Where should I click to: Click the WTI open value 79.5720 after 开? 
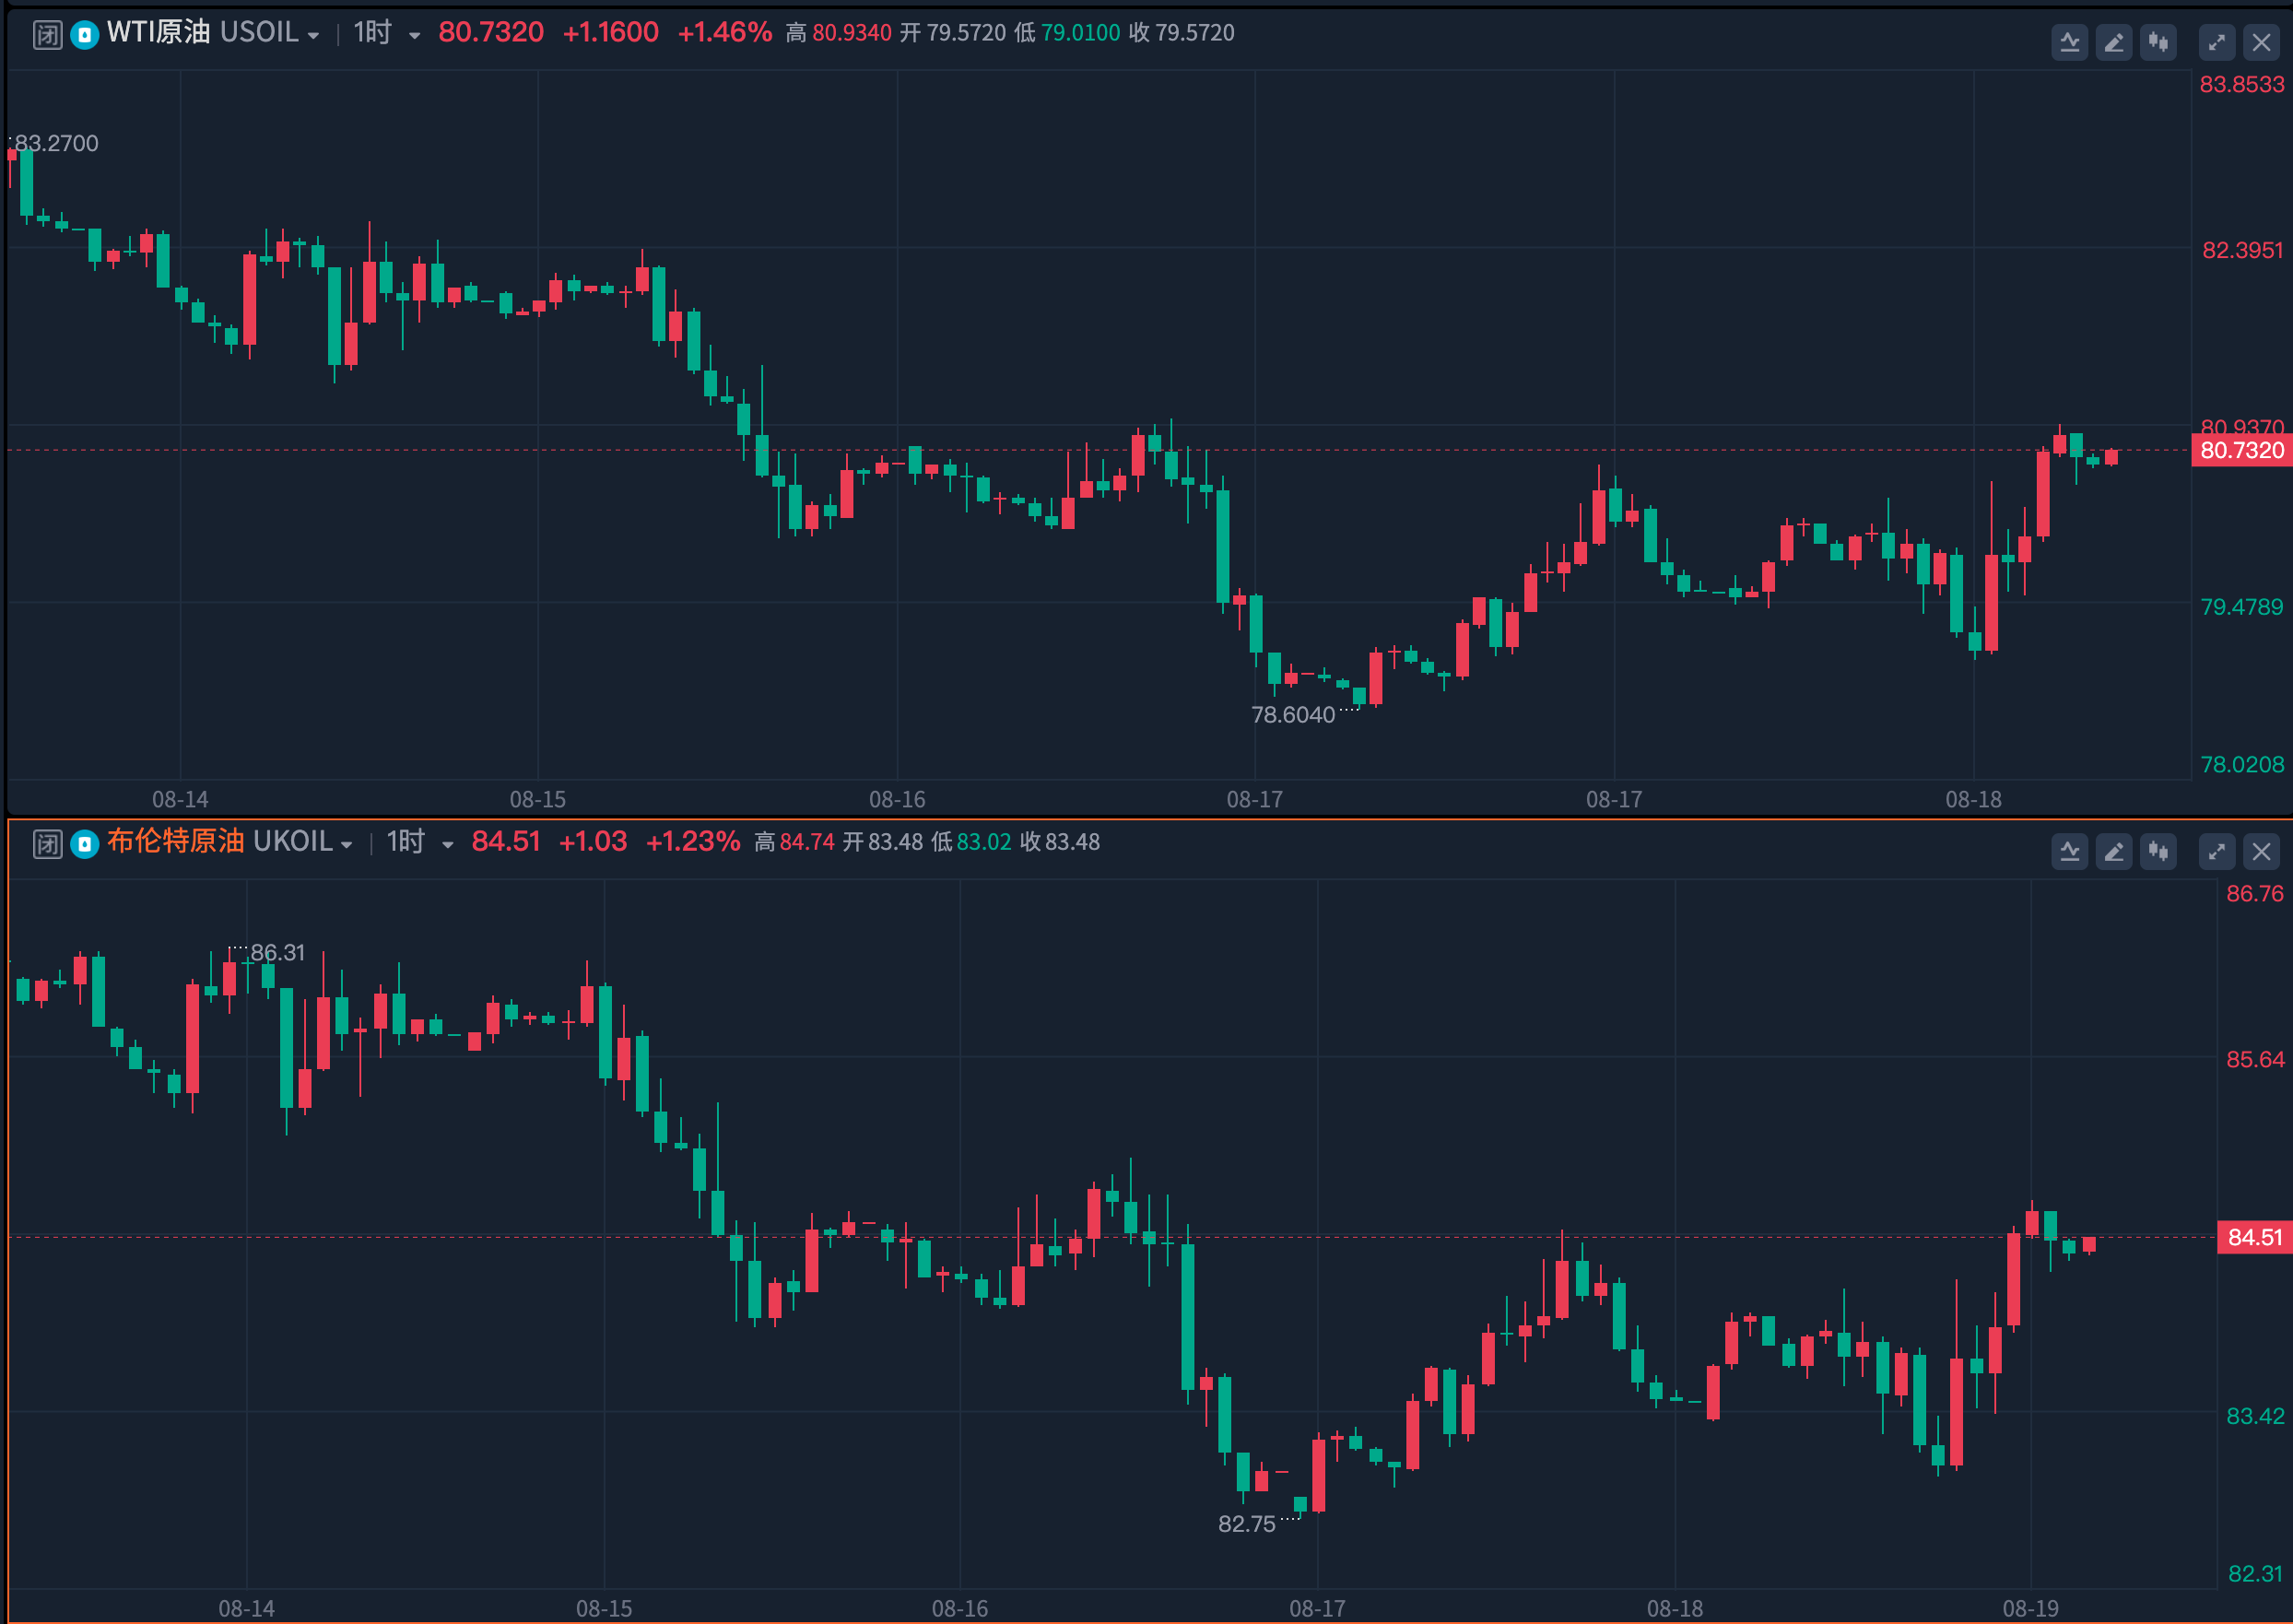(x=966, y=33)
